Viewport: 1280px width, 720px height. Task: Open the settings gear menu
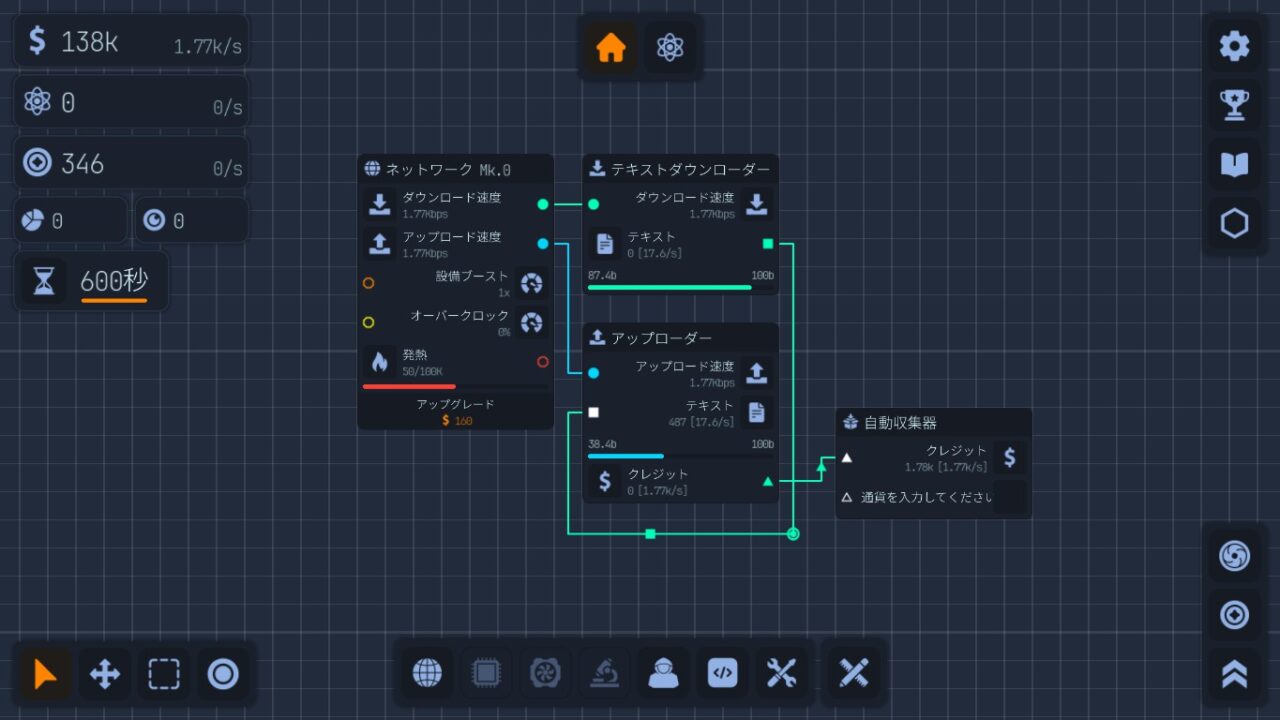tap(1234, 46)
